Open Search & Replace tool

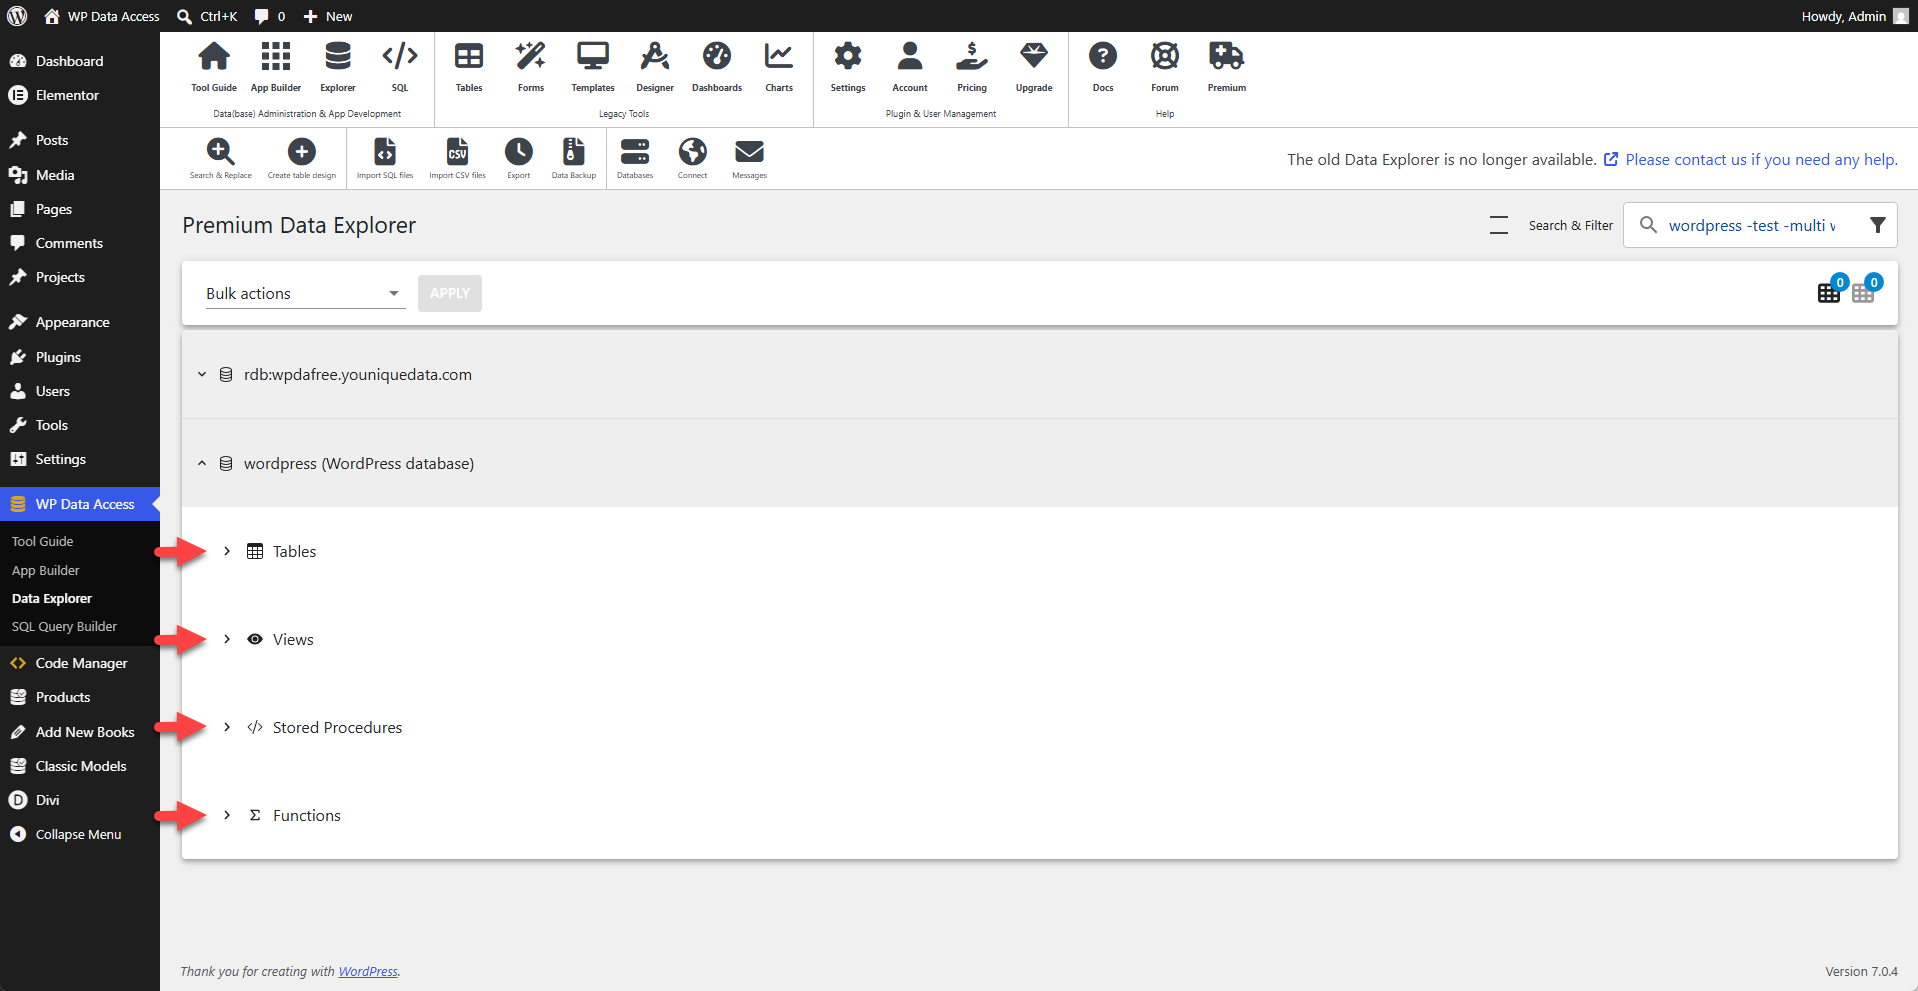[x=221, y=158]
